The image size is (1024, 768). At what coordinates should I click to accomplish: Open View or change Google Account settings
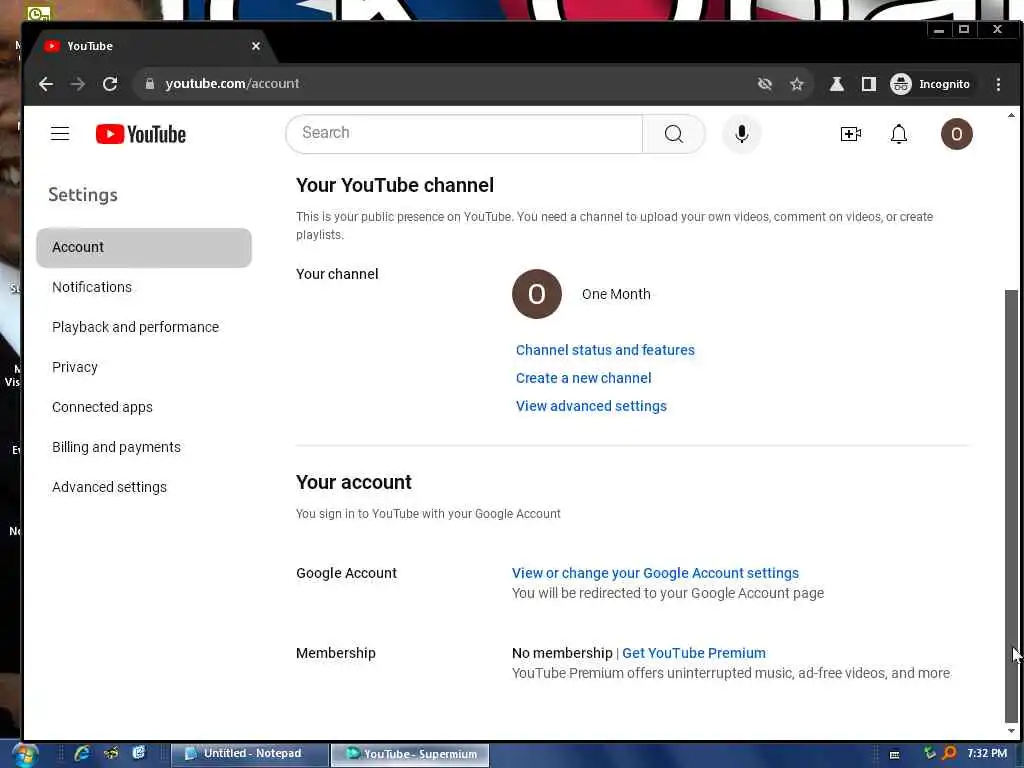(x=655, y=573)
